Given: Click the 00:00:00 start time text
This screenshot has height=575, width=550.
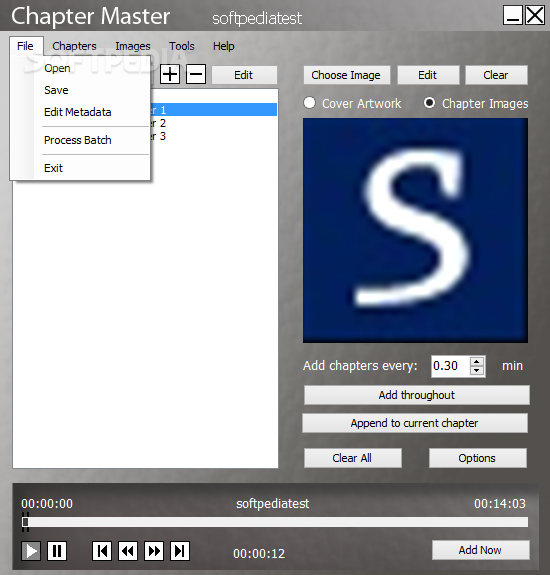Looking at the screenshot, I should [x=47, y=503].
